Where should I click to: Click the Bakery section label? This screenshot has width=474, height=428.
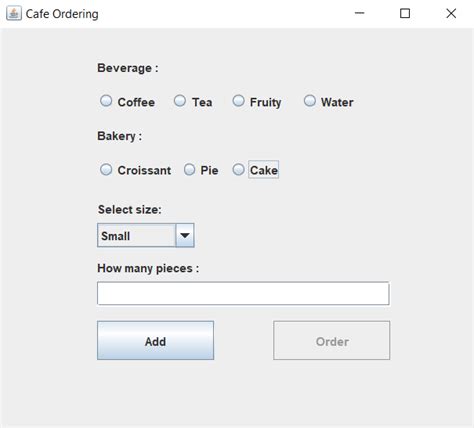pos(119,136)
